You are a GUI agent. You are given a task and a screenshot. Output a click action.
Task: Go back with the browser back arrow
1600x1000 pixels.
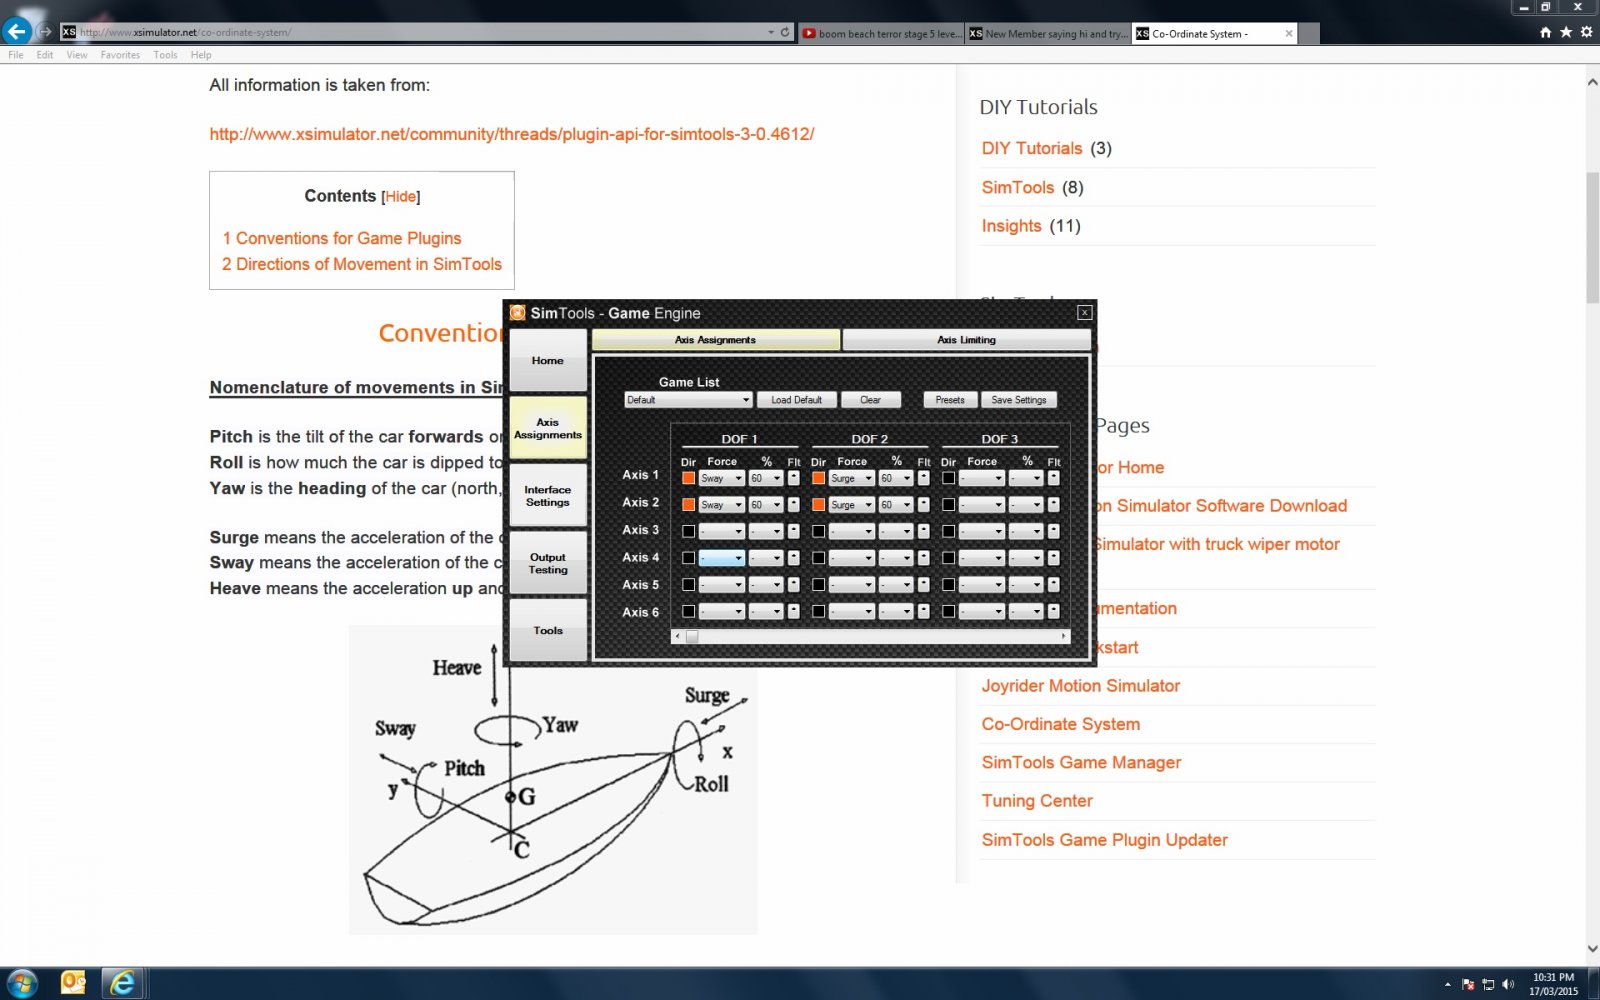[x=17, y=31]
